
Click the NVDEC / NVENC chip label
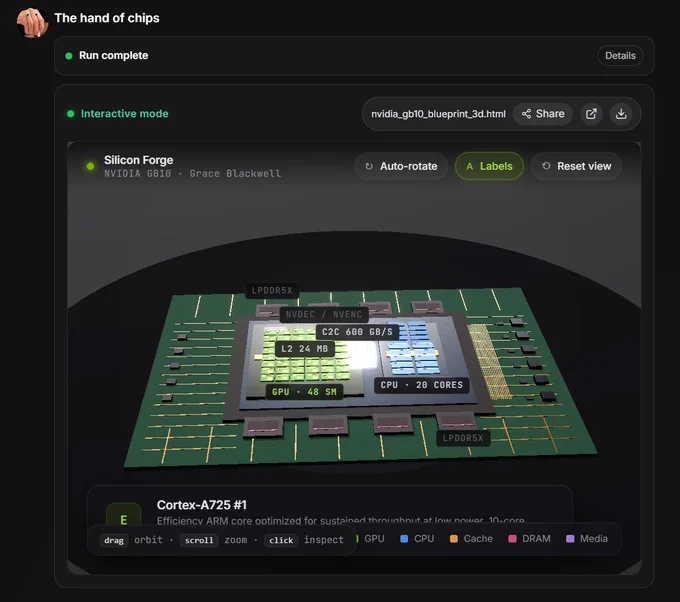[324, 314]
